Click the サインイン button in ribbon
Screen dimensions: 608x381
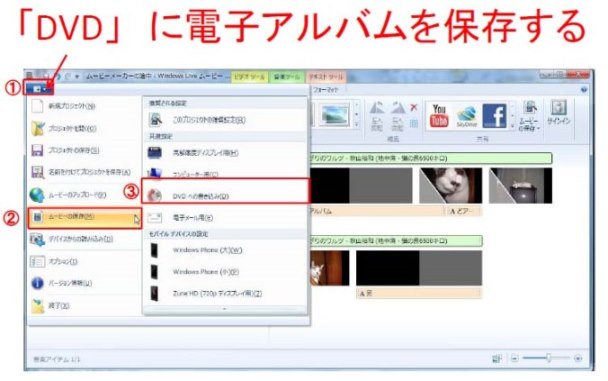pos(558,113)
